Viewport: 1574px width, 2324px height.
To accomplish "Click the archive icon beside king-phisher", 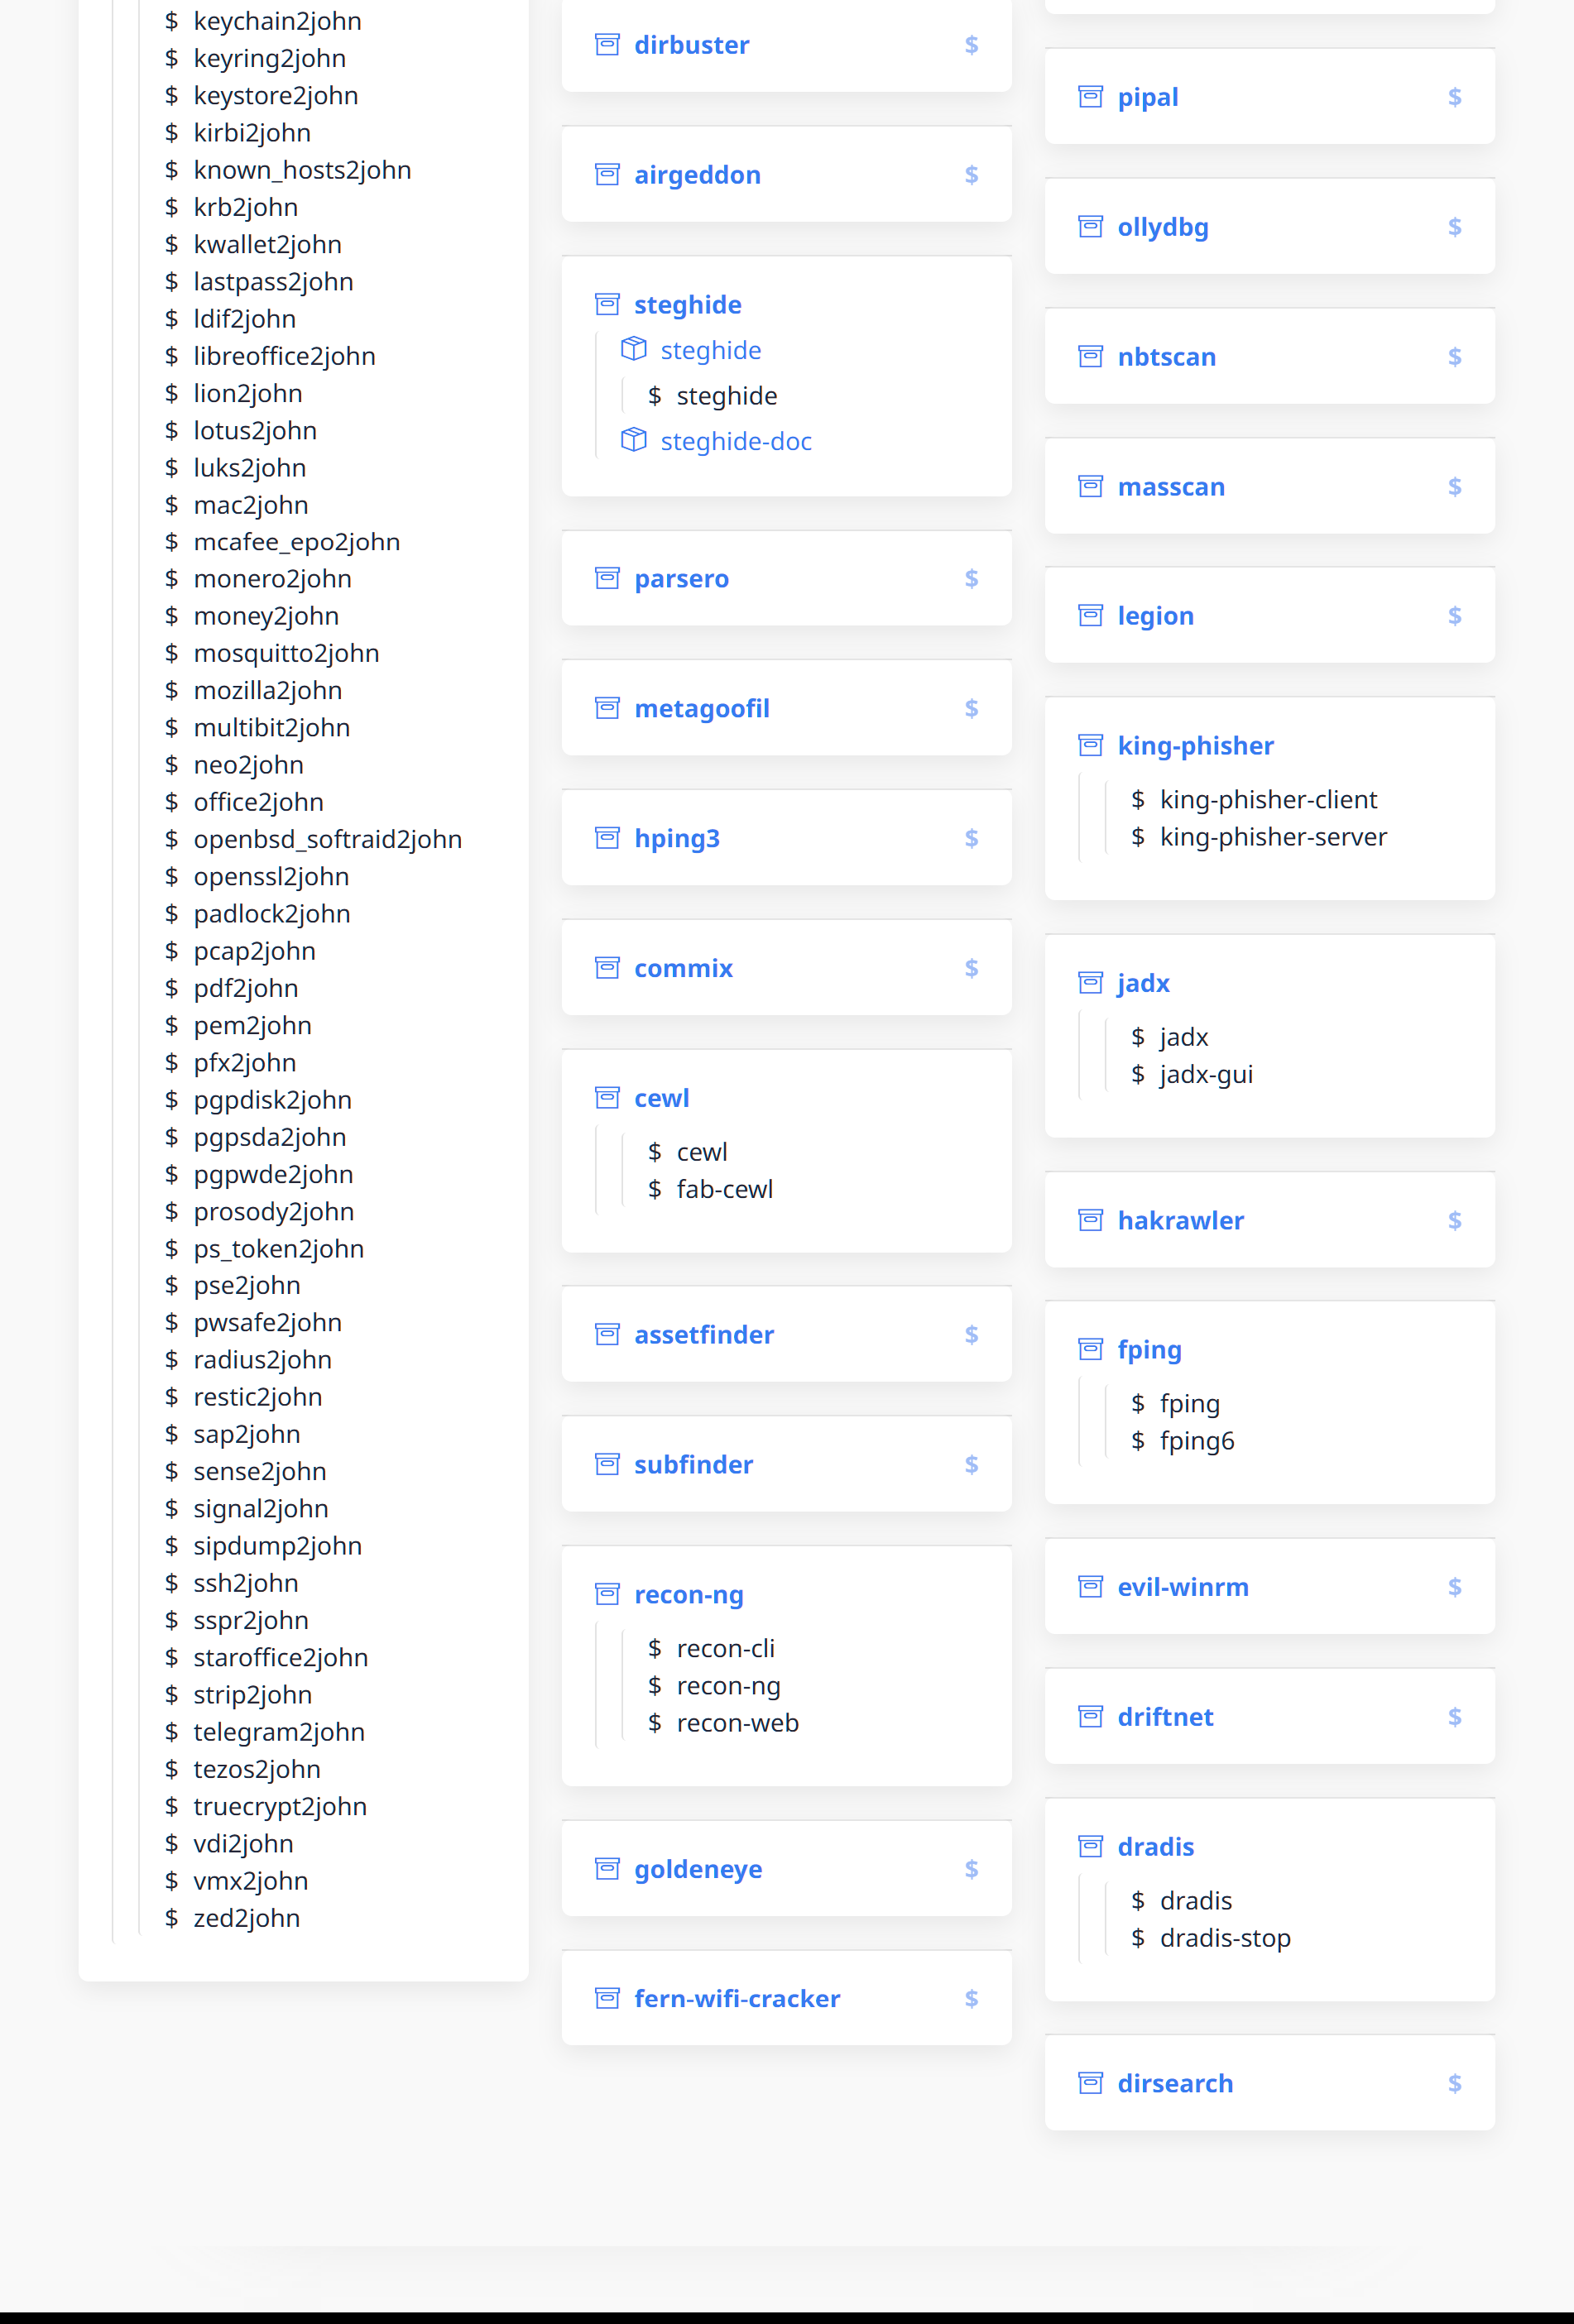I will [x=1090, y=746].
